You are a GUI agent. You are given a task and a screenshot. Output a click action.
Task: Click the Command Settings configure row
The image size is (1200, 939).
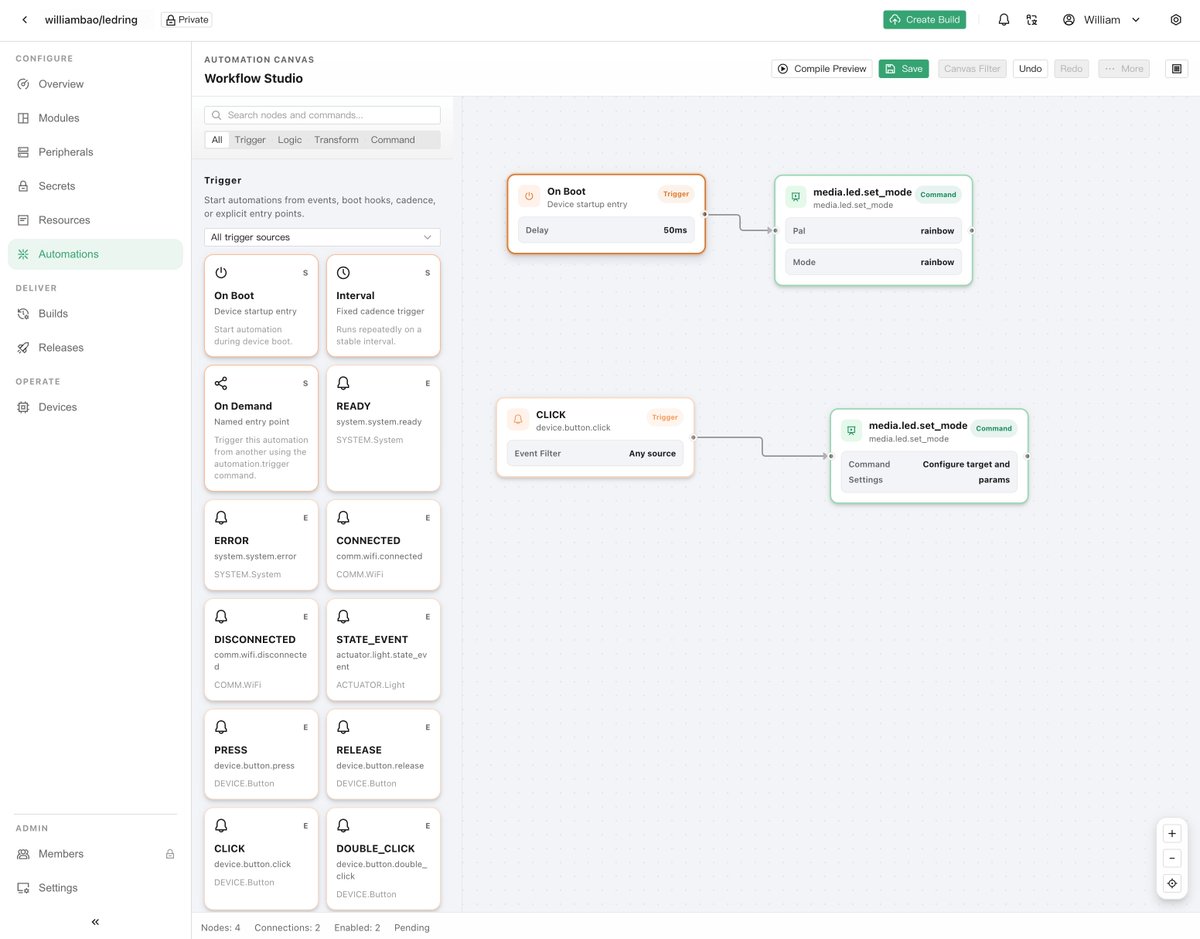tap(929, 472)
